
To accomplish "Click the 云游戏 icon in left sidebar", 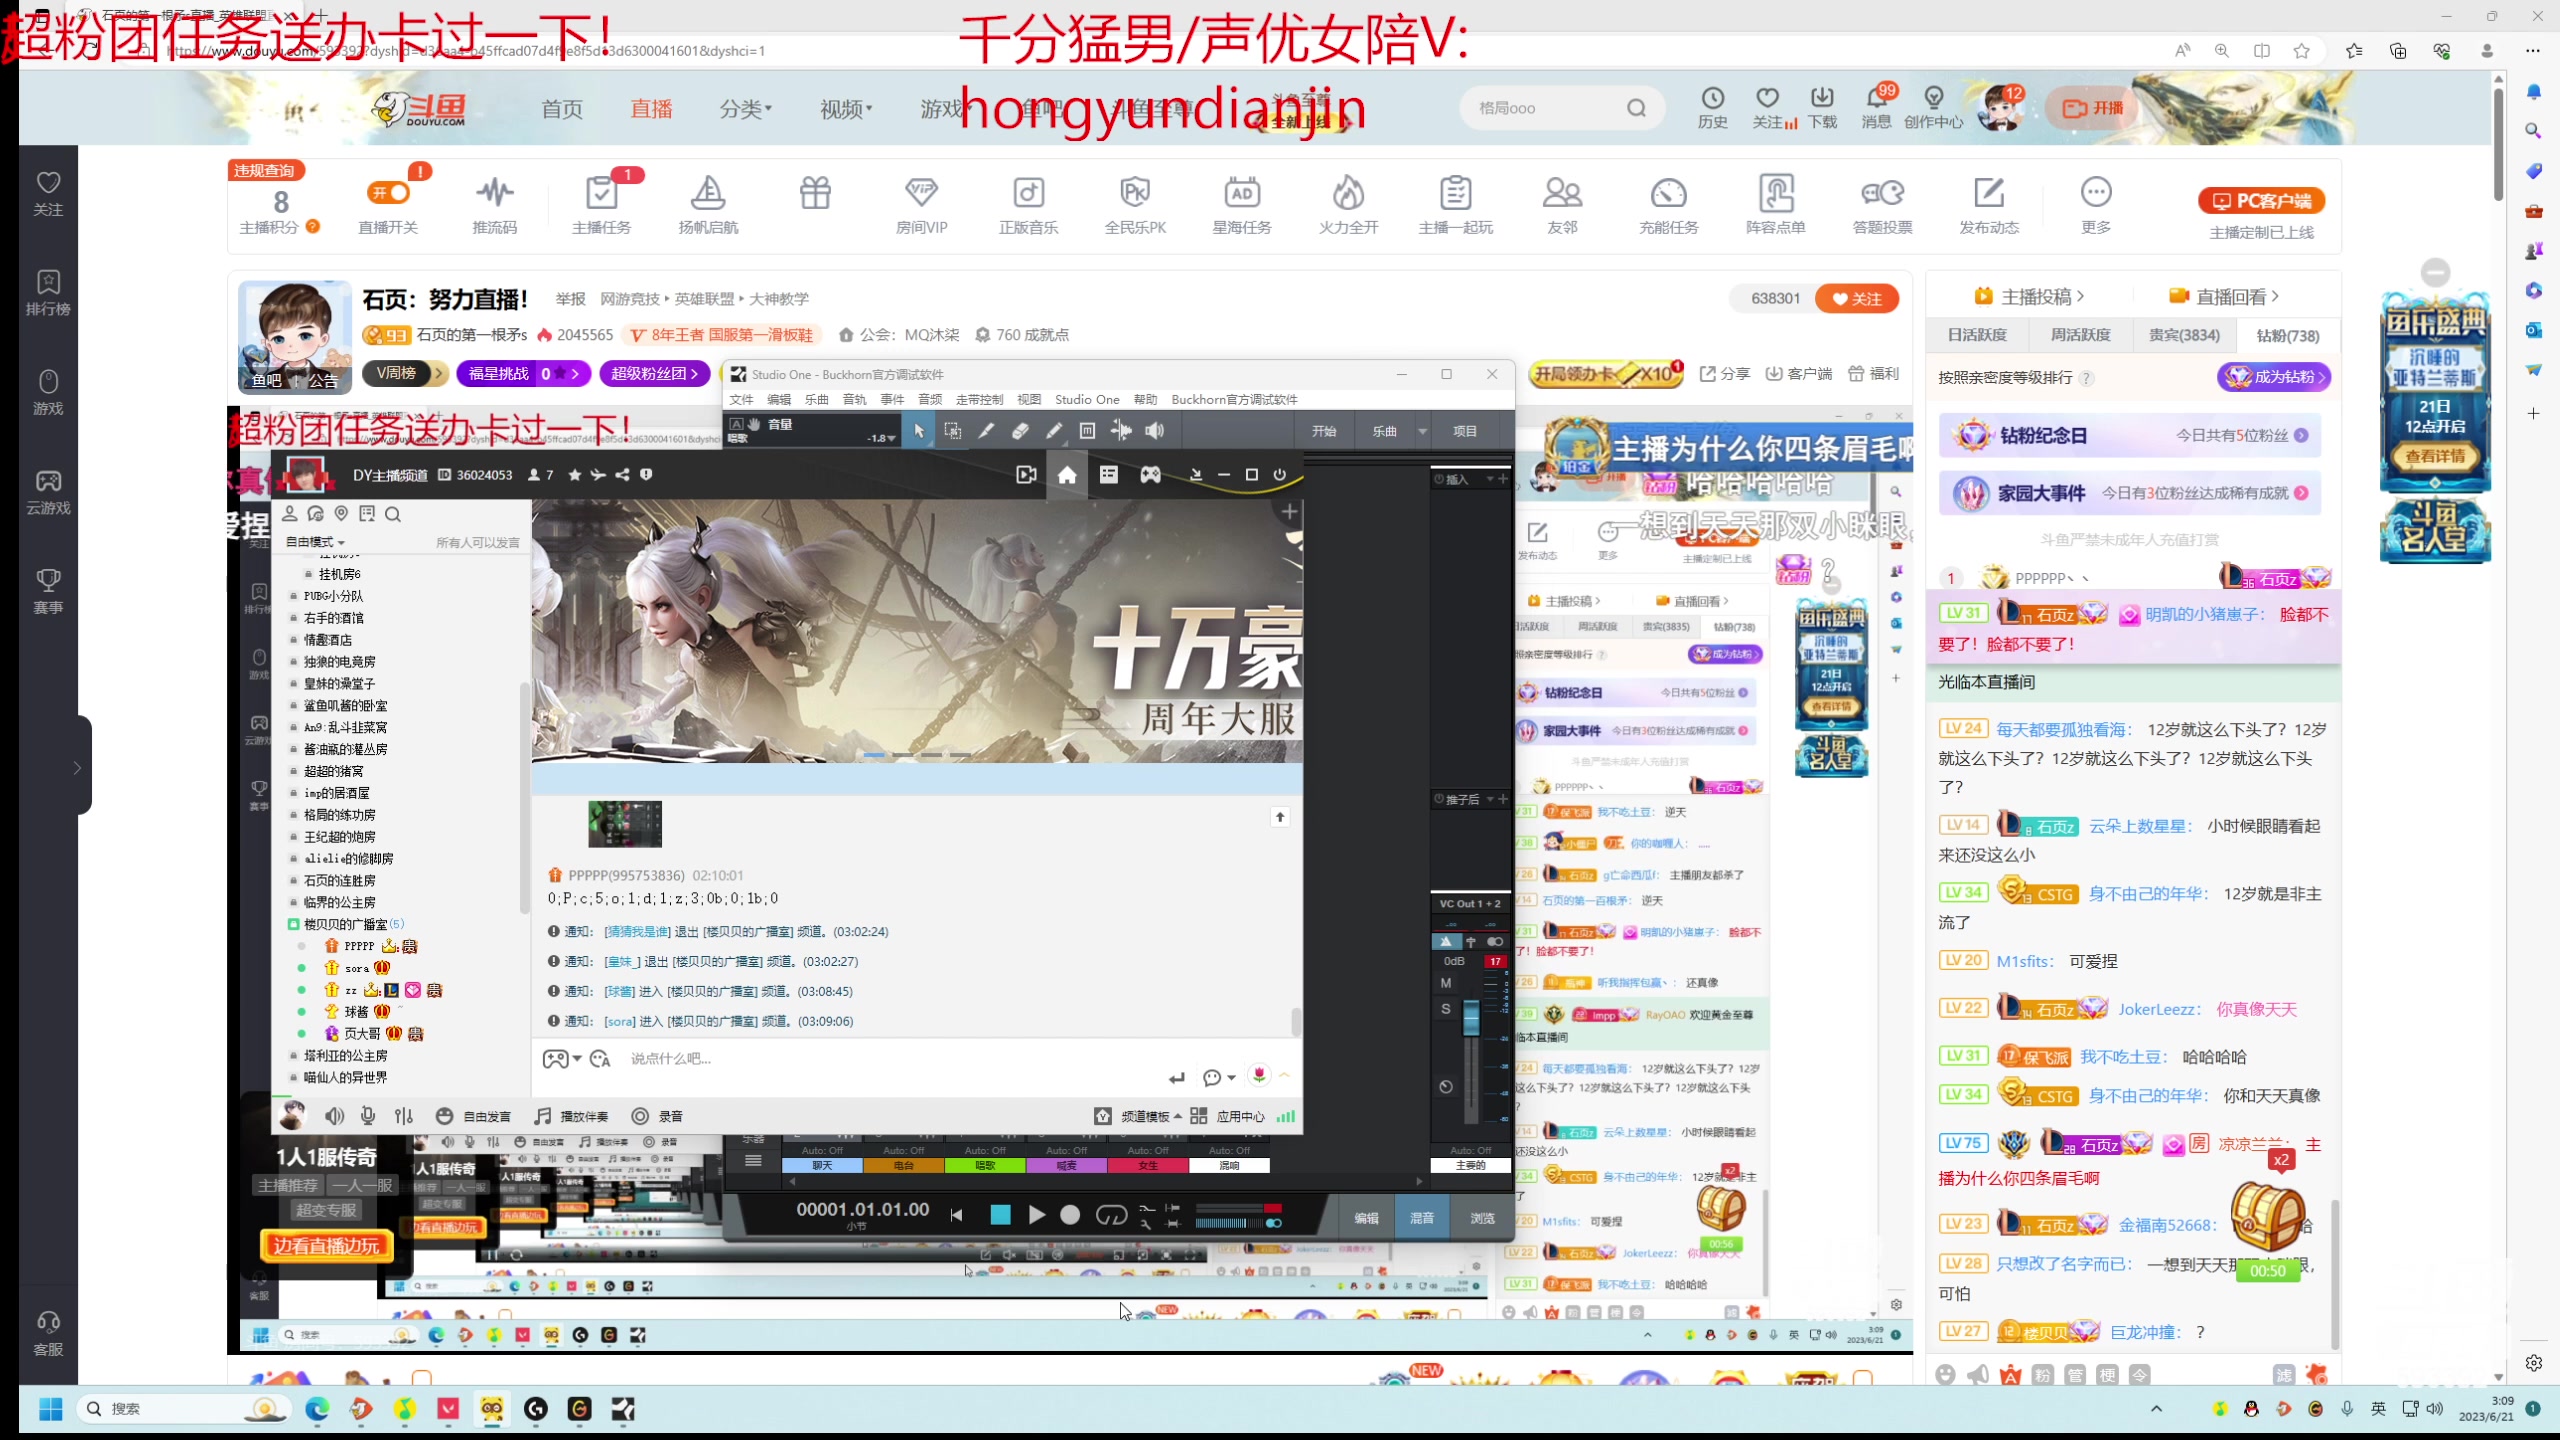I will tap(48, 492).
